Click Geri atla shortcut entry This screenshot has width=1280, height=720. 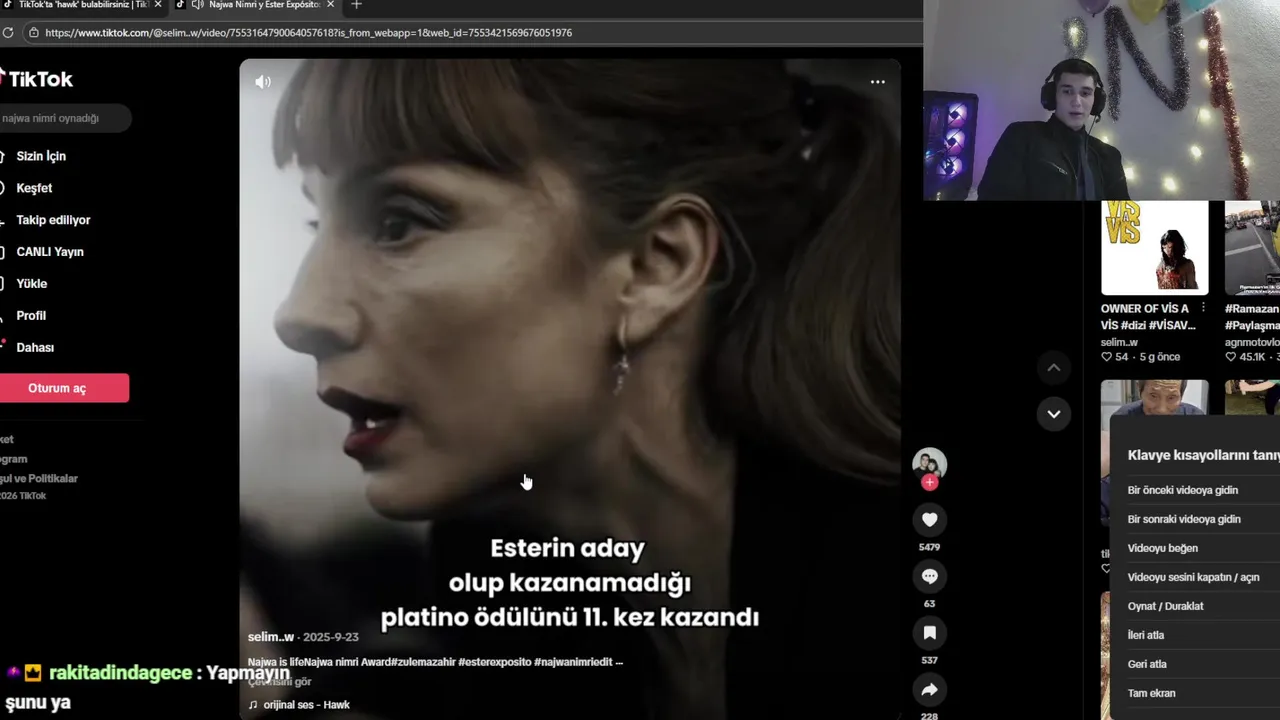click(1147, 664)
